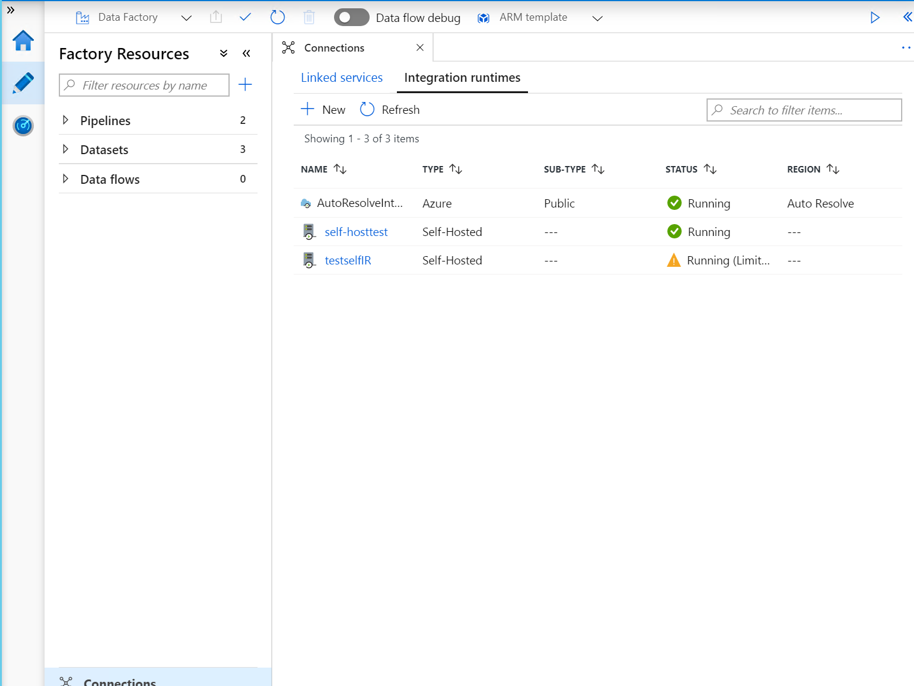Sort by SUB-TYPE column arrows
The width and height of the screenshot is (914, 686).
click(x=598, y=169)
